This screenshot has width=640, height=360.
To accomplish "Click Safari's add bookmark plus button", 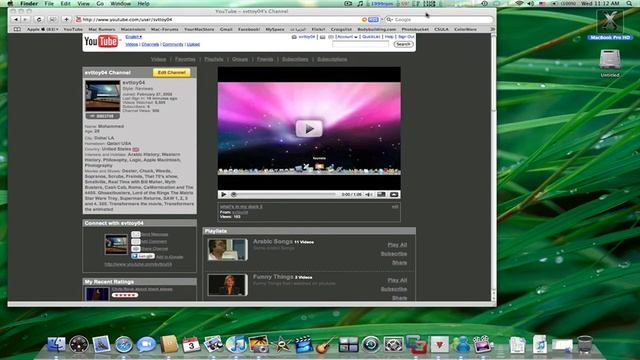I will [x=66, y=20].
